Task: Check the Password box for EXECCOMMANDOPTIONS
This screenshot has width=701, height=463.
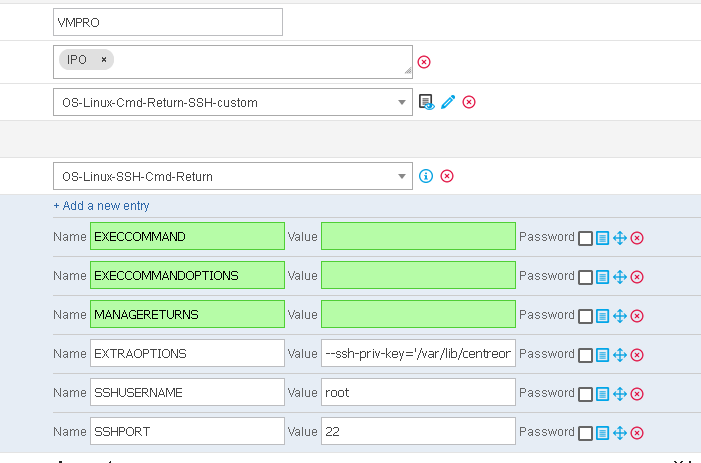Action: pyautogui.click(x=585, y=277)
